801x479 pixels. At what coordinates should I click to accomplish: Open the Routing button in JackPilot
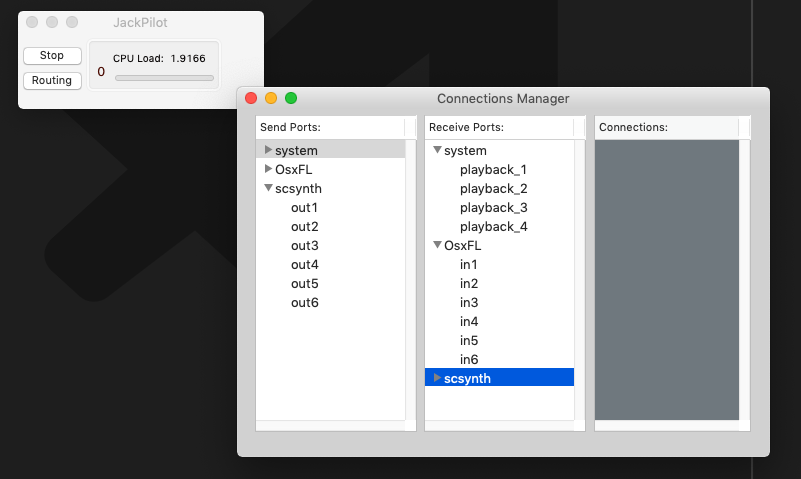pyautogui.click(x=52, y=80)
